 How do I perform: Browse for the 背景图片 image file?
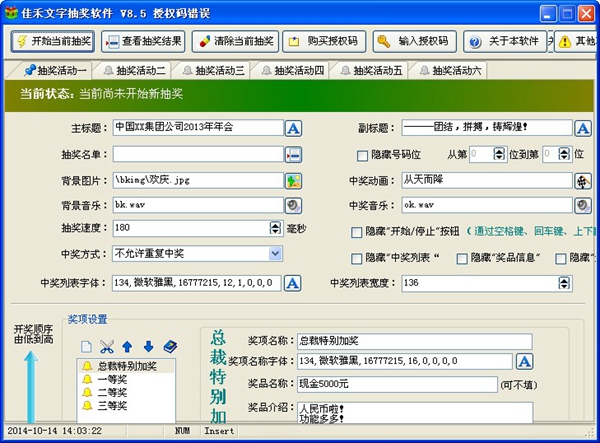pyautogui.click(x=294, y=181)
